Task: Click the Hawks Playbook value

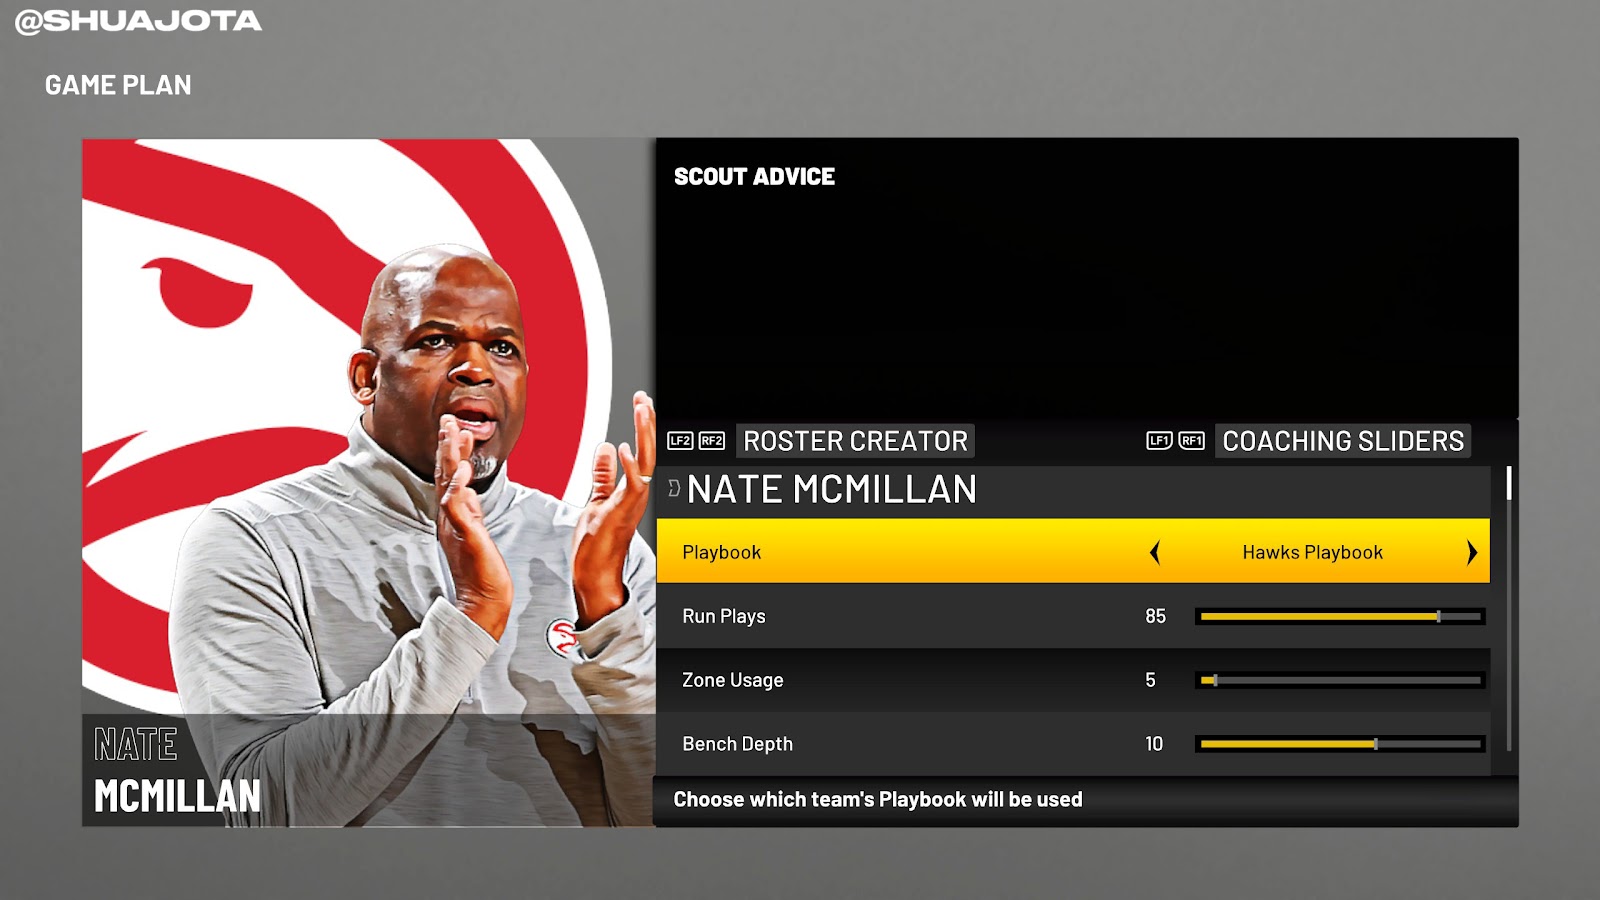Action: pos(1312,552)
